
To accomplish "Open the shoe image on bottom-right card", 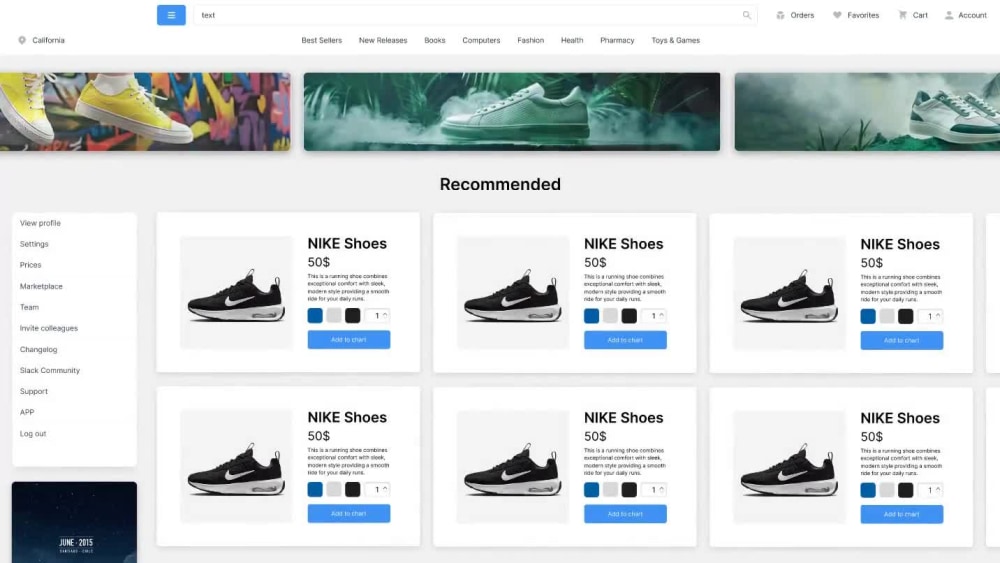I will click(x=790, y=467).
